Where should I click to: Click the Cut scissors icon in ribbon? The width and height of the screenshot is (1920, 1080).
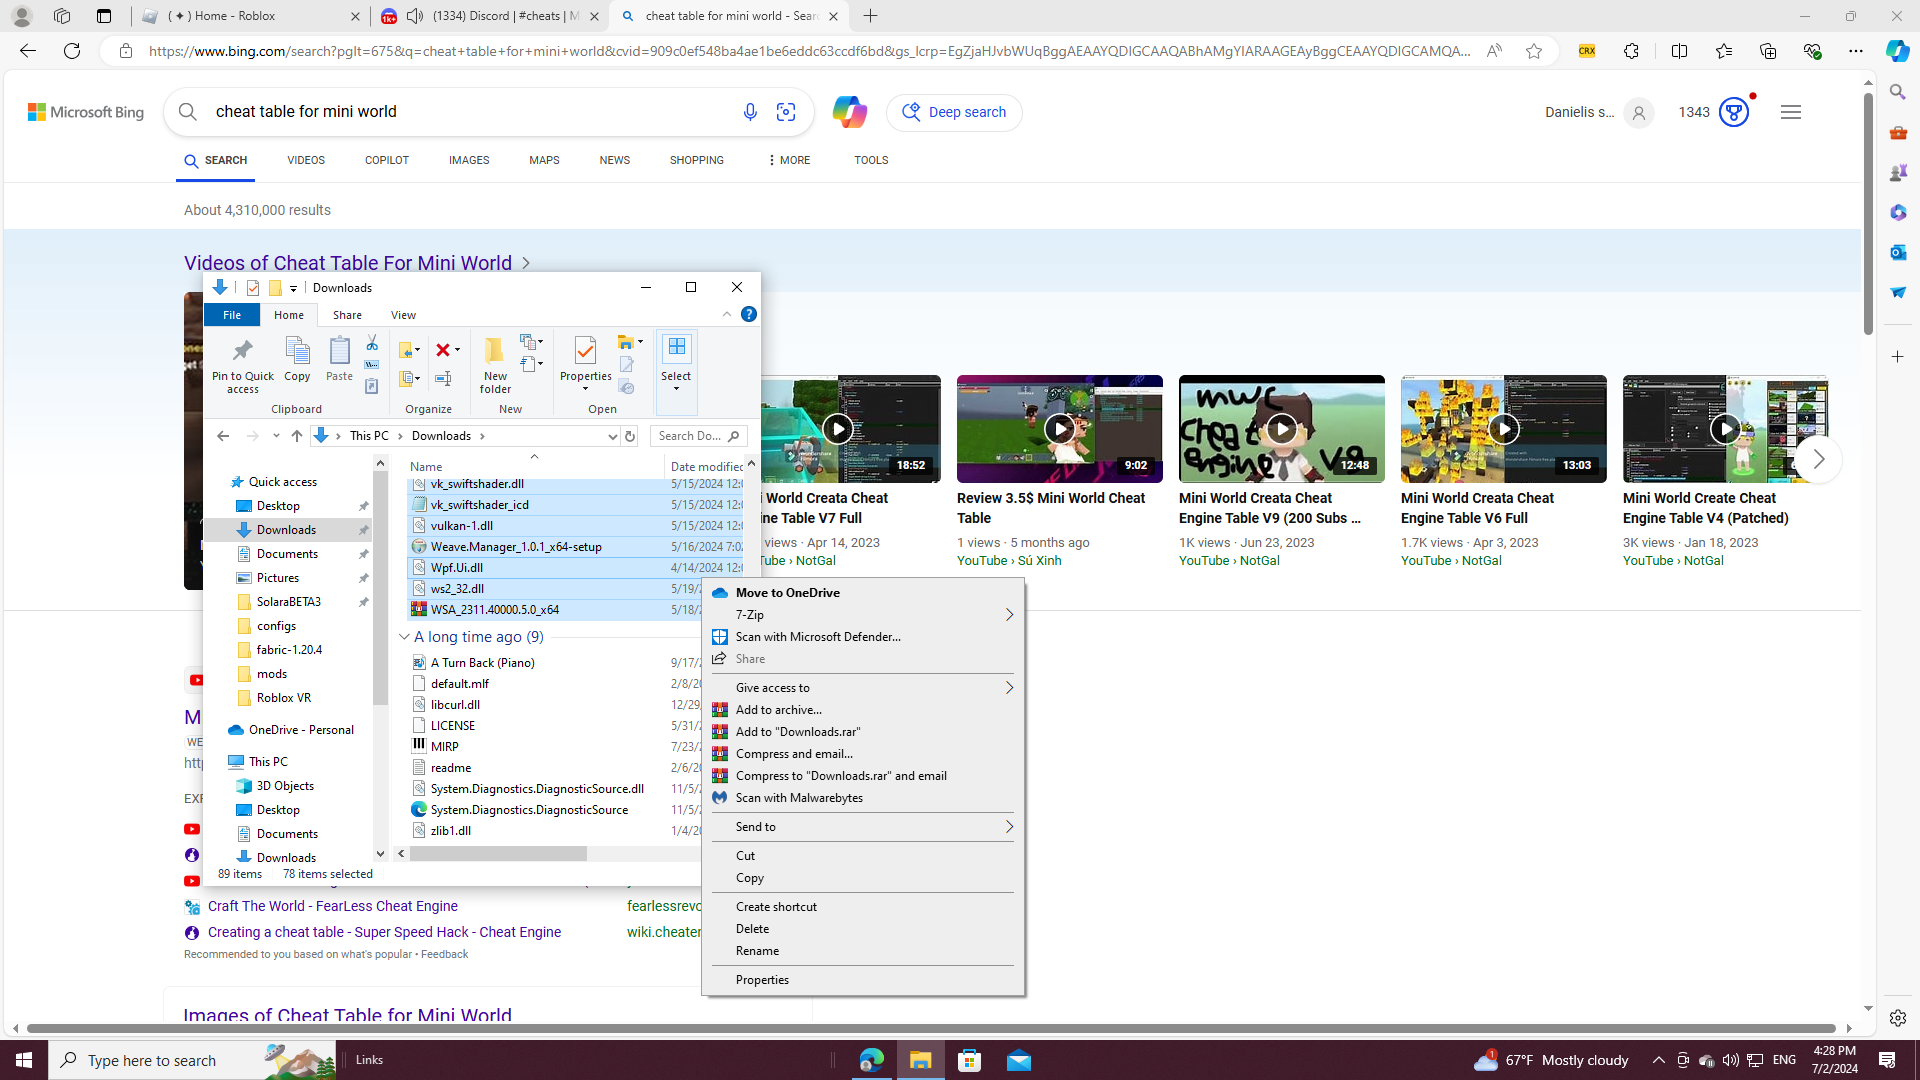coord(372,343)
